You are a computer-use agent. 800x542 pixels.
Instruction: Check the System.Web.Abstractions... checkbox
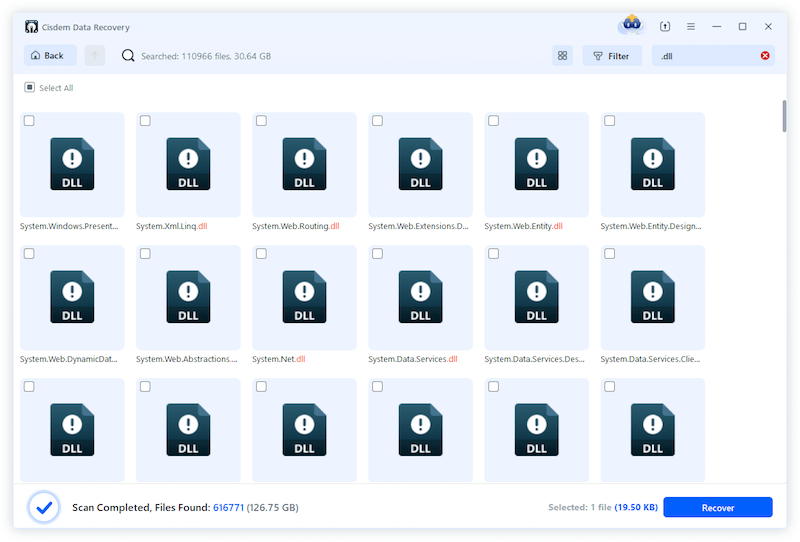click(145, 254)
